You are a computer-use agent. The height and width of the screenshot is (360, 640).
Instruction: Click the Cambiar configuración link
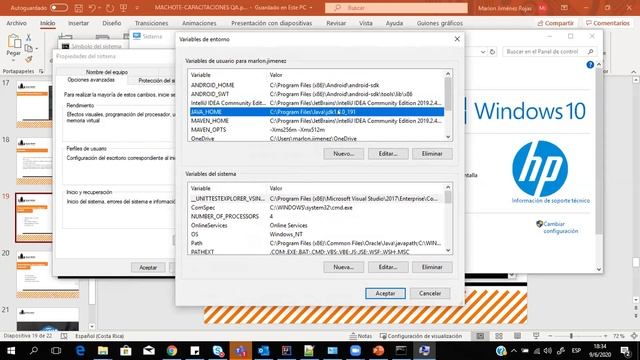(x=560, y=227)
